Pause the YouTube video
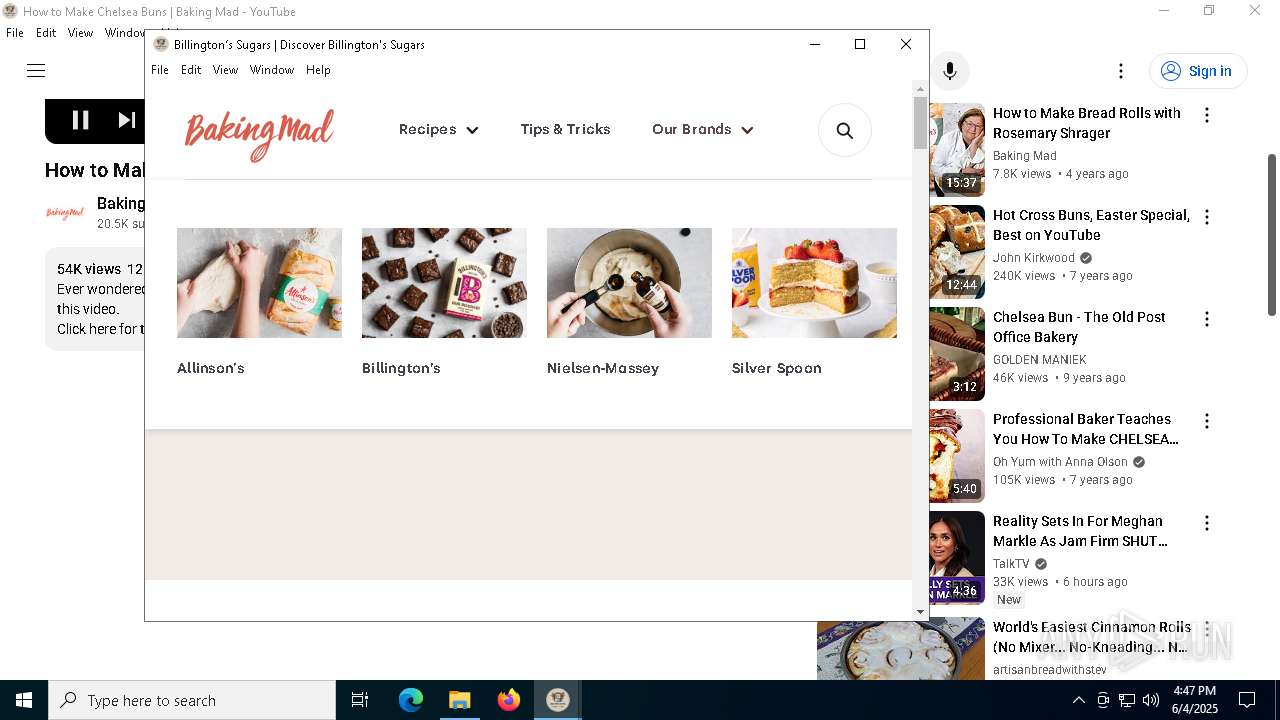The image size is (1280, 720). (81, 120)
